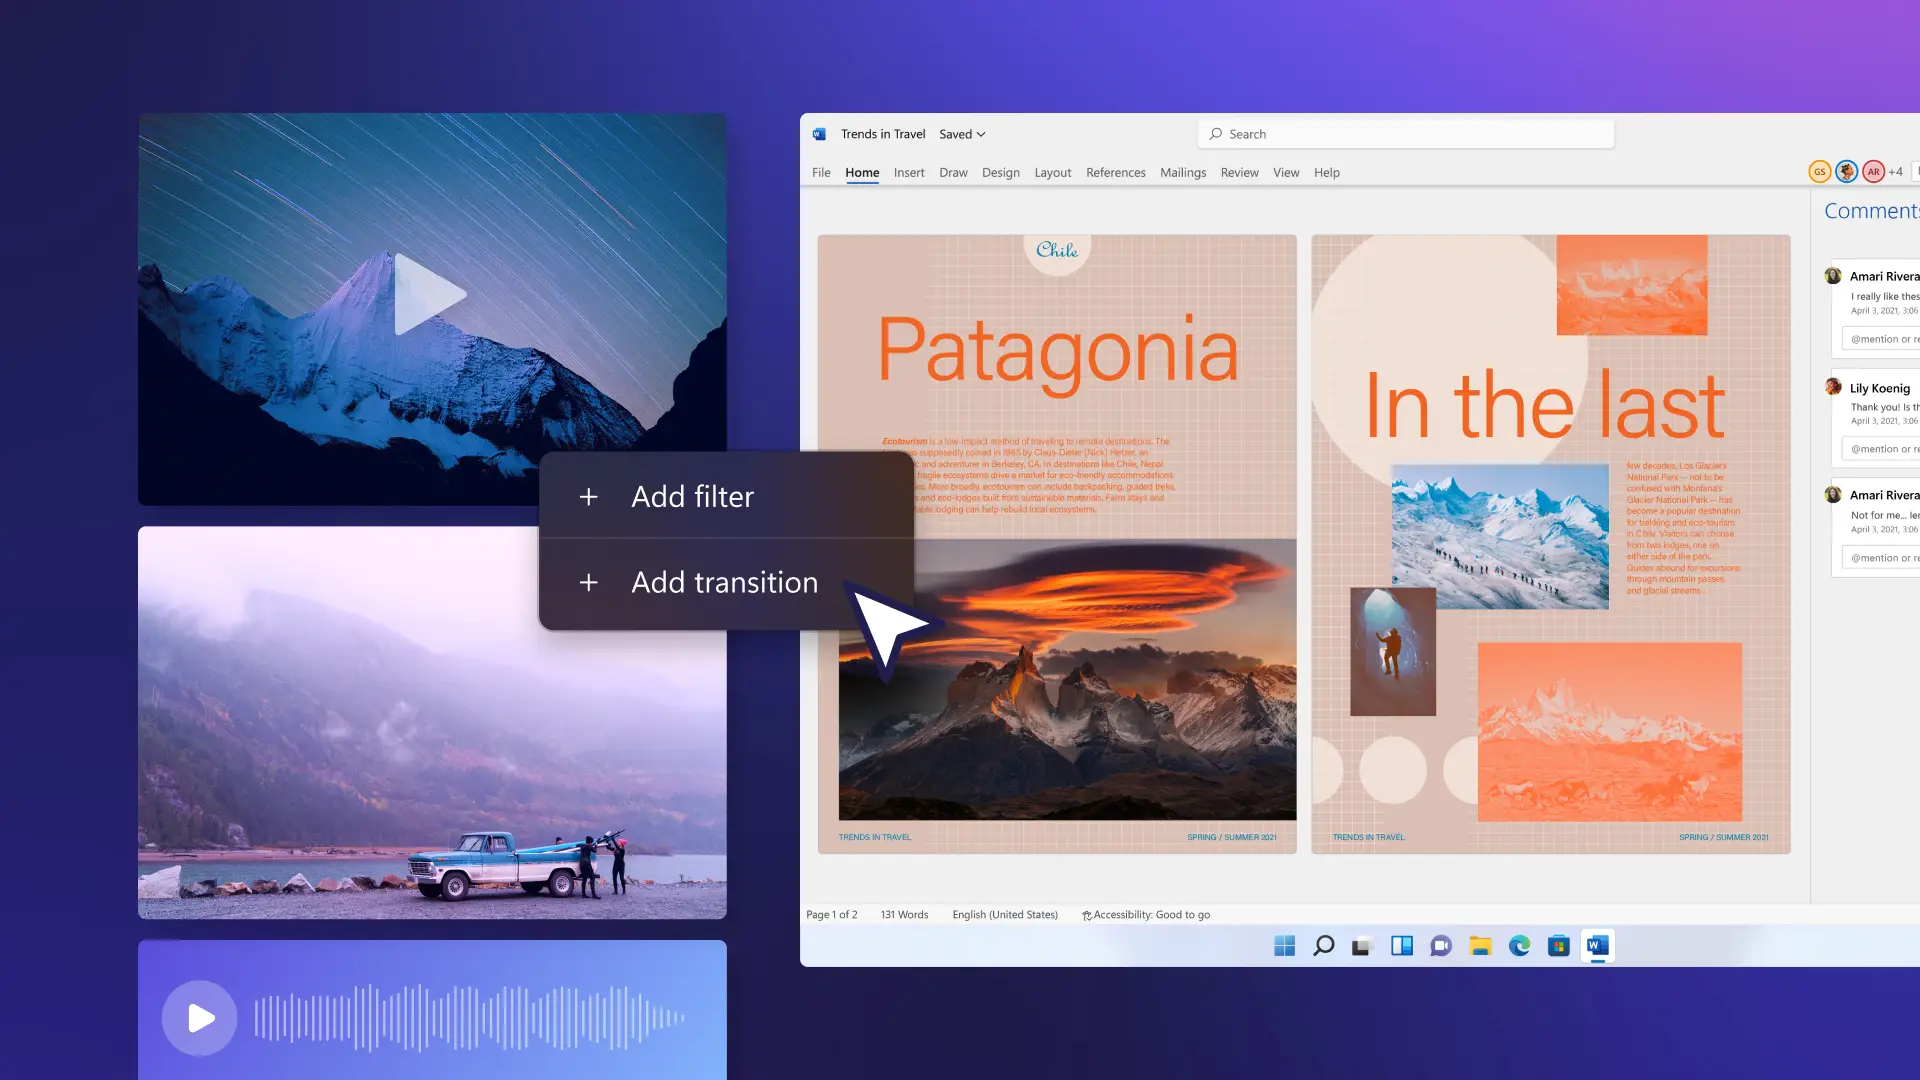
Task: Open Task View from taskbar
Action: tap(1362, 946)
